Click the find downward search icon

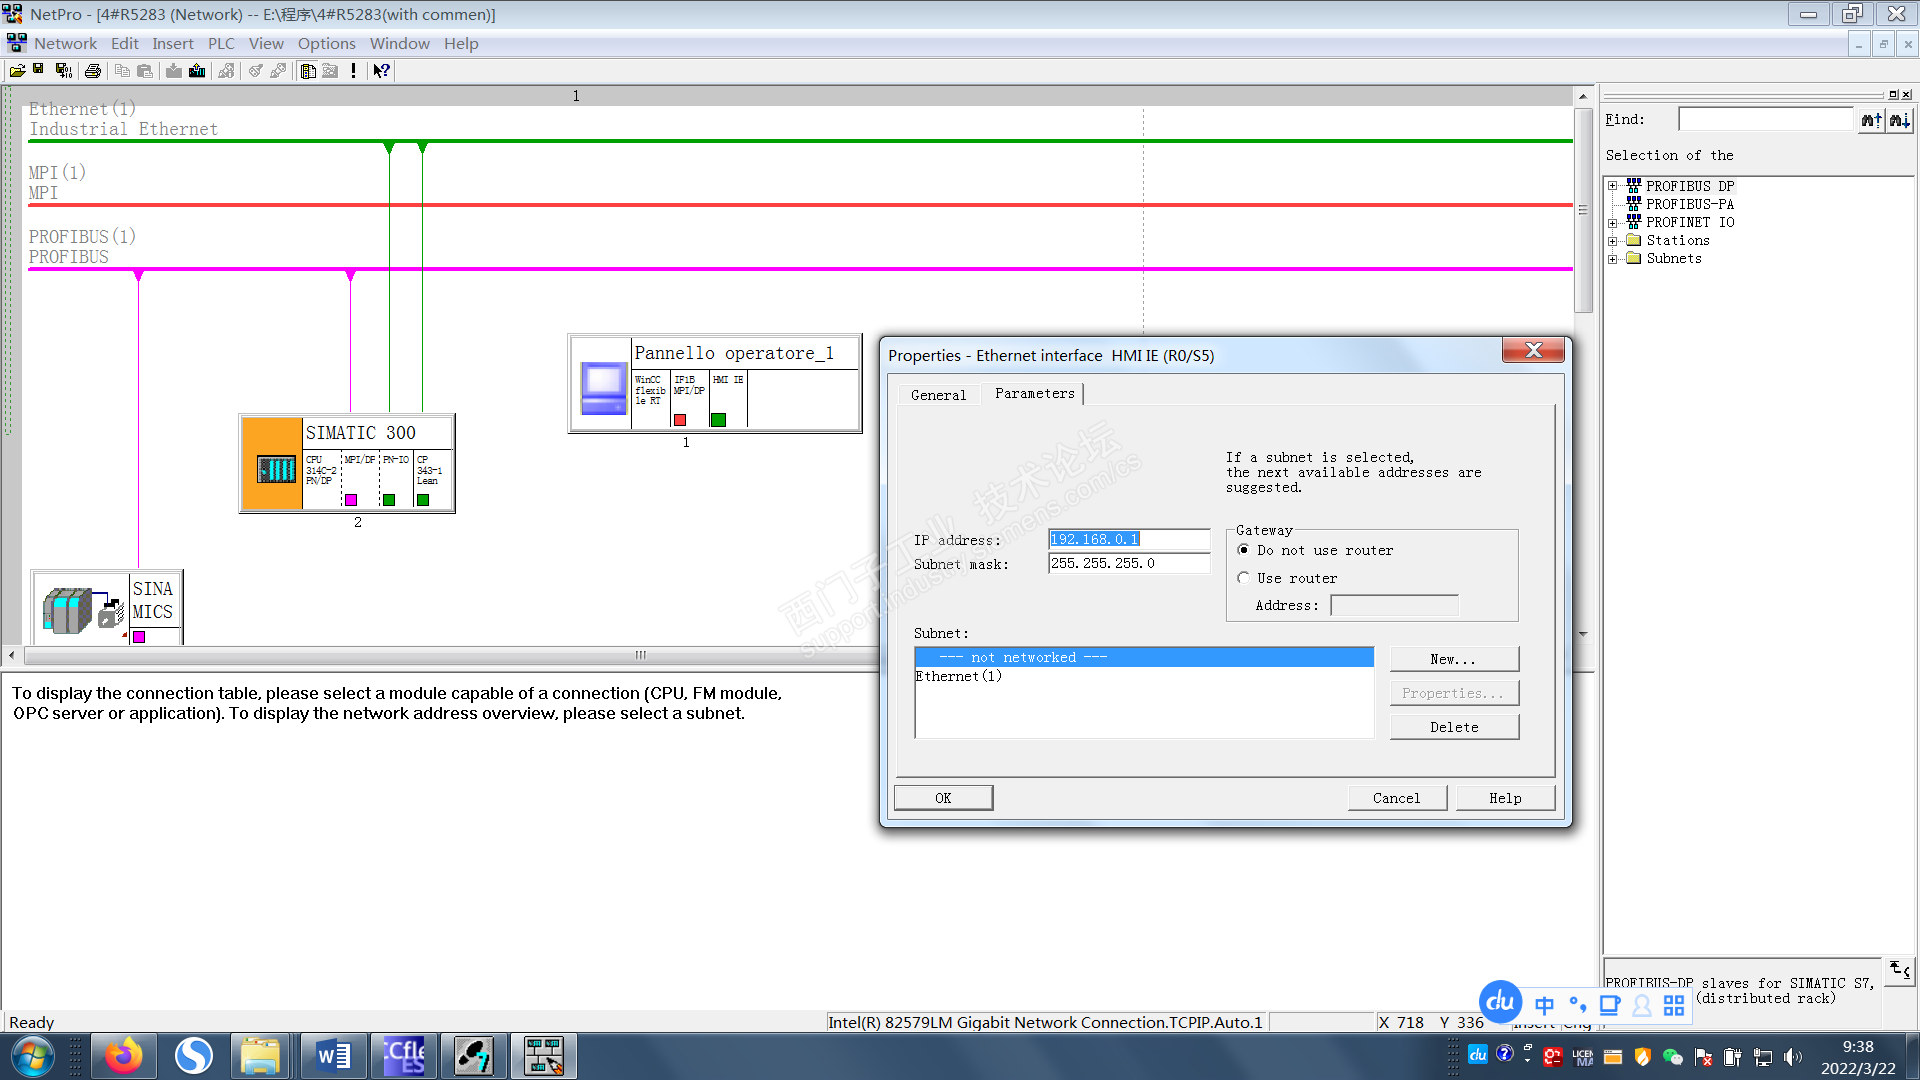1899,120
